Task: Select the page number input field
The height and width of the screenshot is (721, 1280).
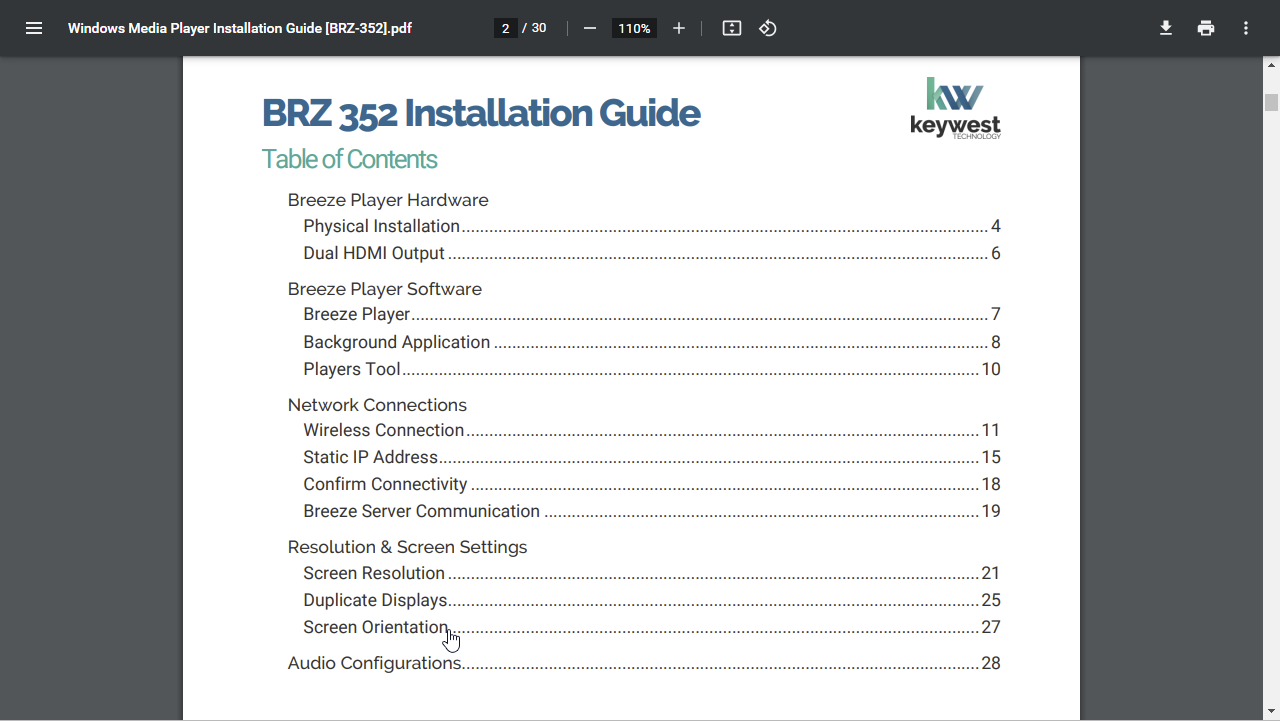Action: [506, 28]
